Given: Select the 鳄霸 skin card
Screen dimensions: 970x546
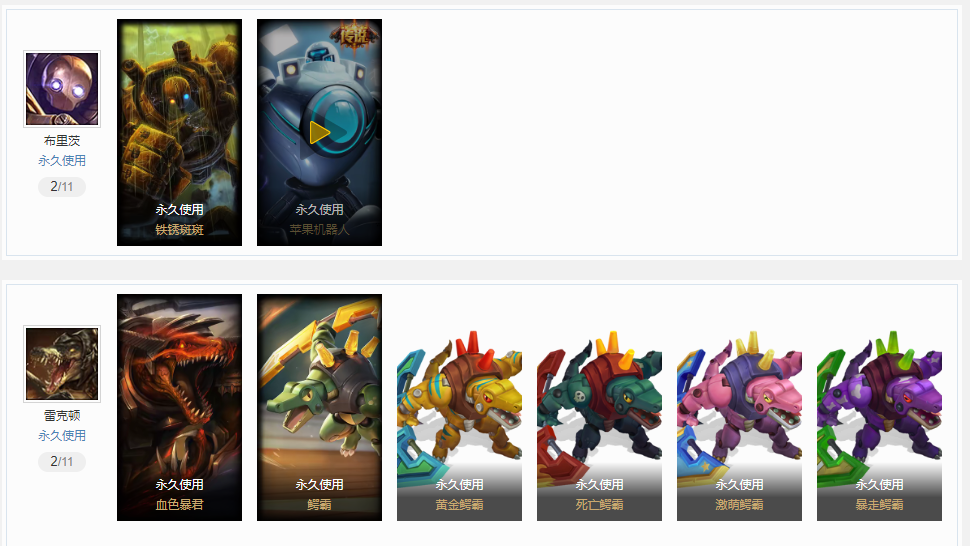Looking at the screenshot, I should pos(319,407).
